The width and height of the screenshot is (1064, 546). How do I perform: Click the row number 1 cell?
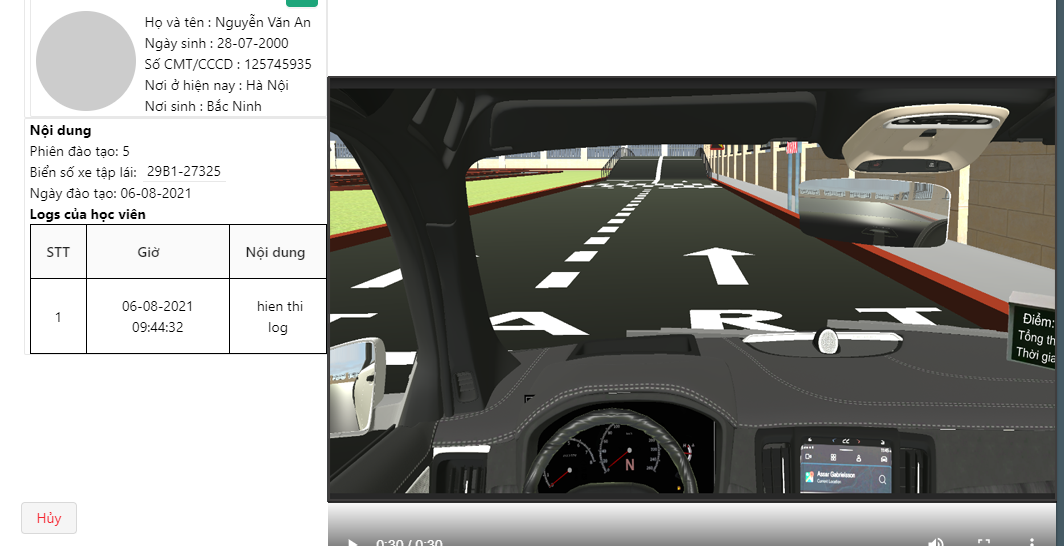click(58, 316)
